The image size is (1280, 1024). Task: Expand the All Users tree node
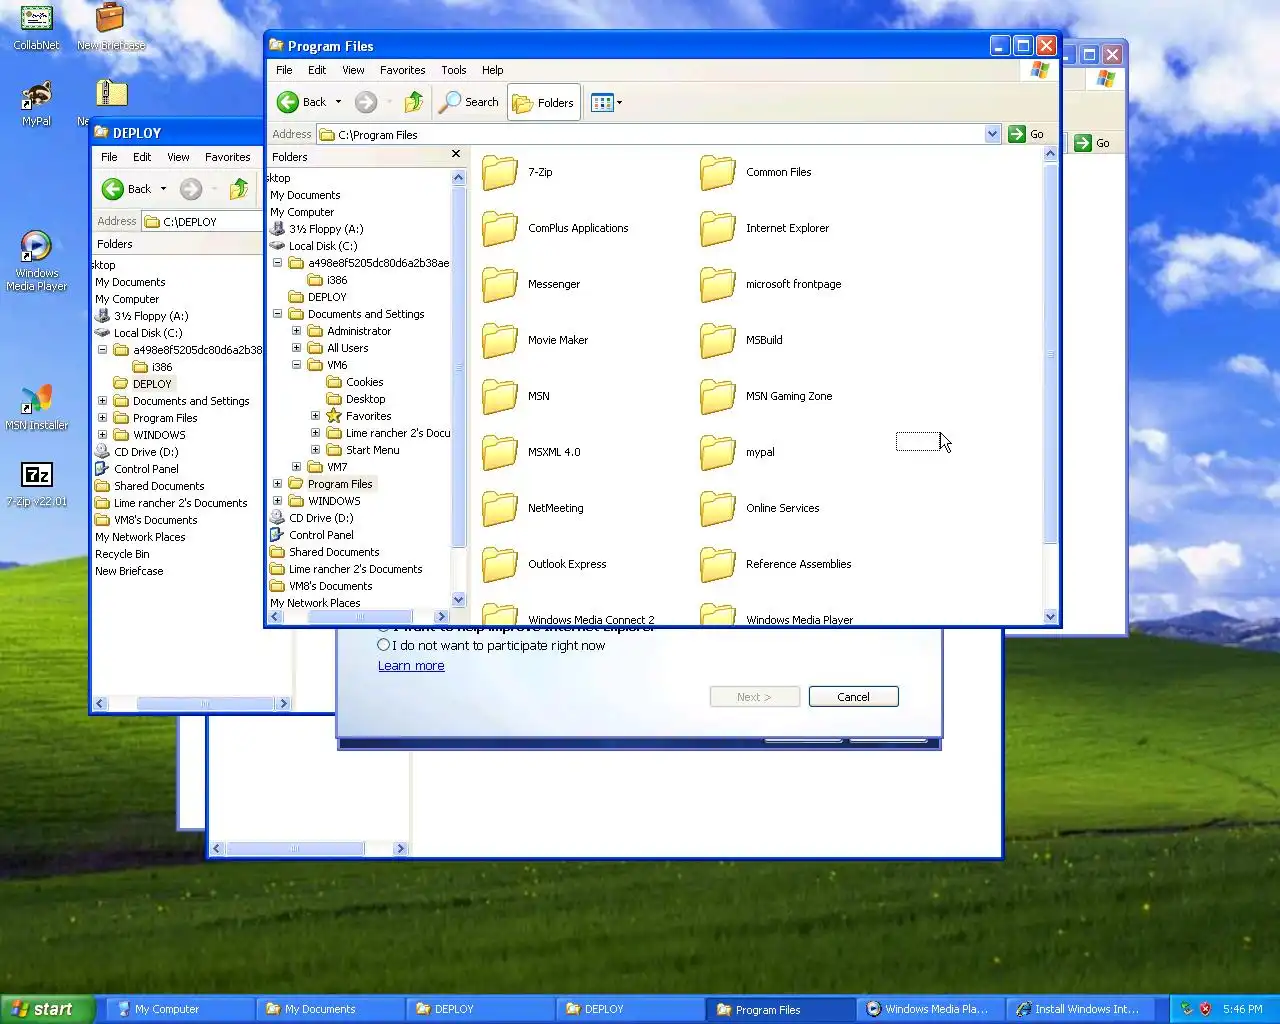pyautogui.click(x=296, y=348)
